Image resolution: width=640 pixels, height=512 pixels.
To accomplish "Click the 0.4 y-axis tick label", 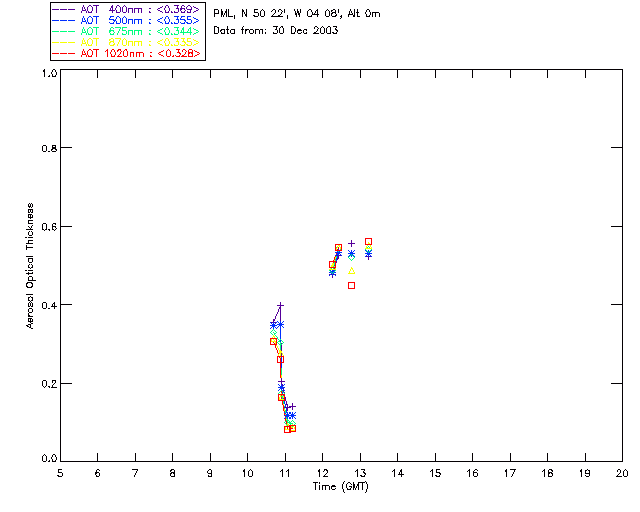I will [x=49, y=305].
